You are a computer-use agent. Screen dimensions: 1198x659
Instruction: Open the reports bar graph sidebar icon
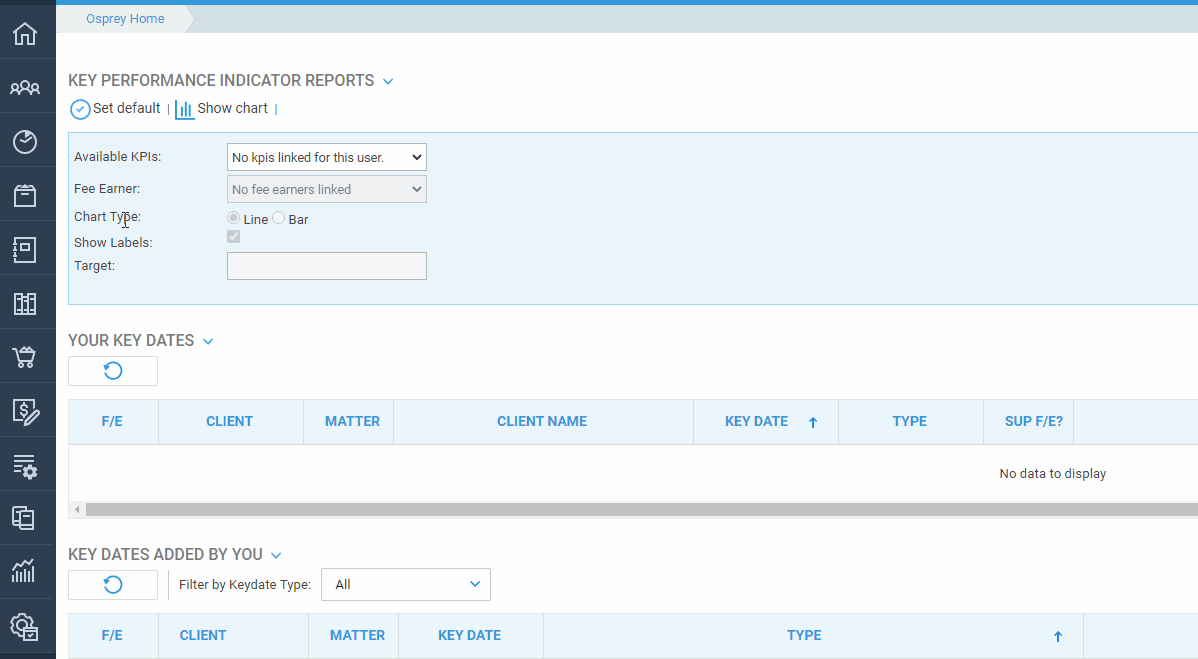tap(25, 571)
